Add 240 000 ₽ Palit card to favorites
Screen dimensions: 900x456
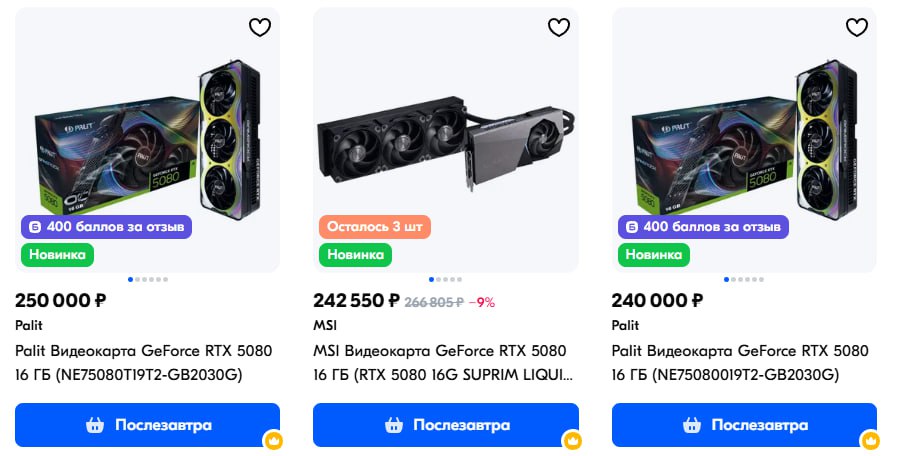coord(857,27)
